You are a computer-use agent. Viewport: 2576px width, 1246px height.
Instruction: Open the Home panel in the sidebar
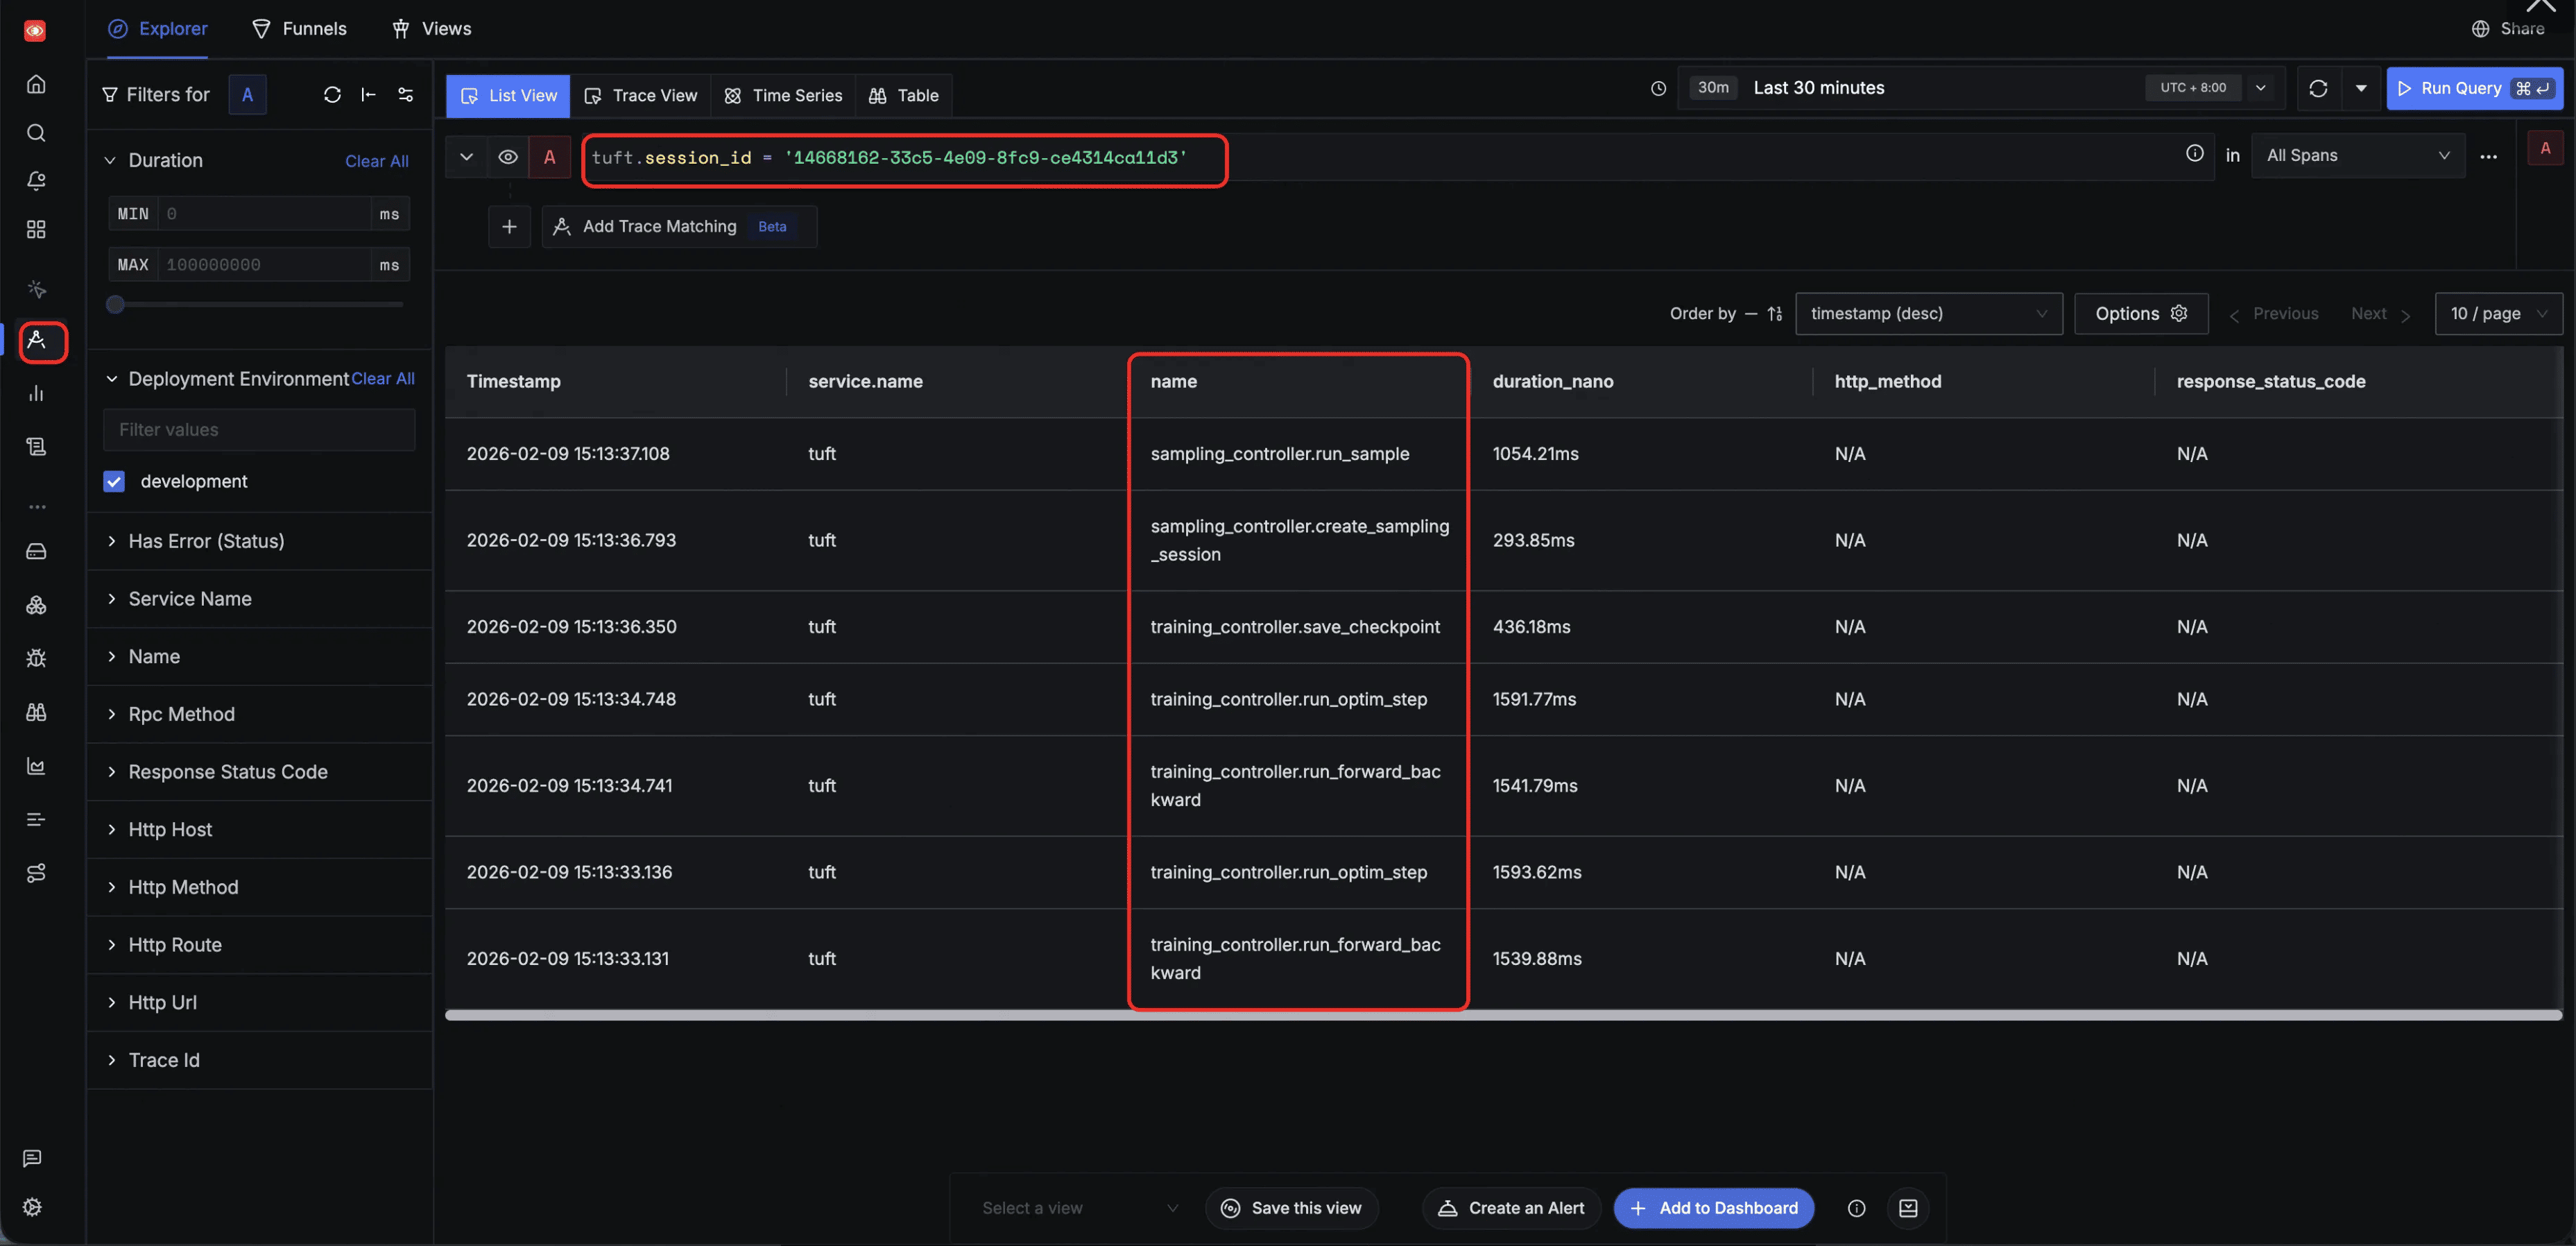[36, 84]
